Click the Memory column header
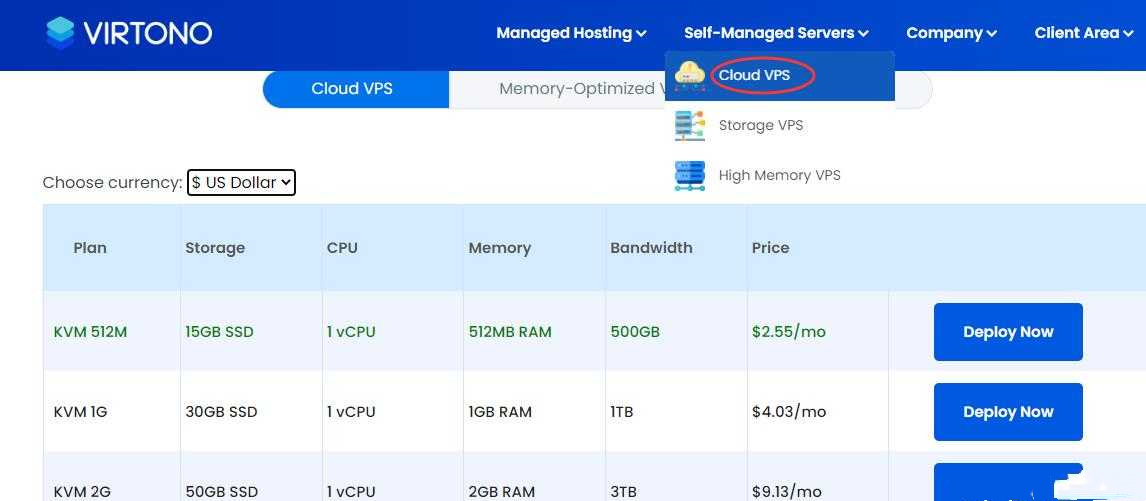 coord(499,248)
